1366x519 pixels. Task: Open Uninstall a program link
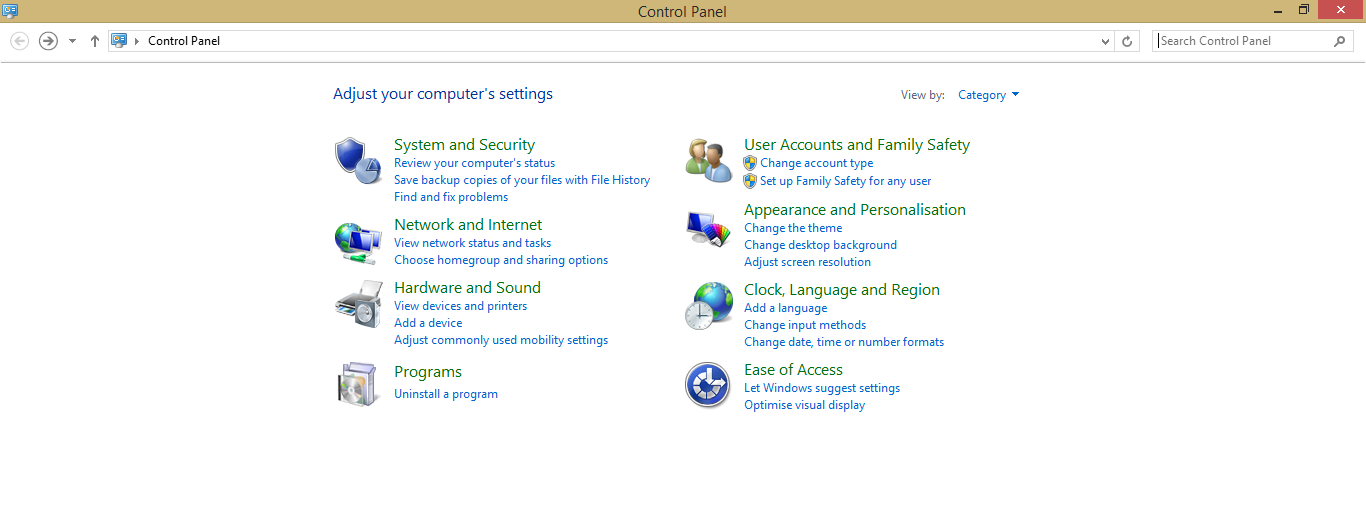click(446, 394)
